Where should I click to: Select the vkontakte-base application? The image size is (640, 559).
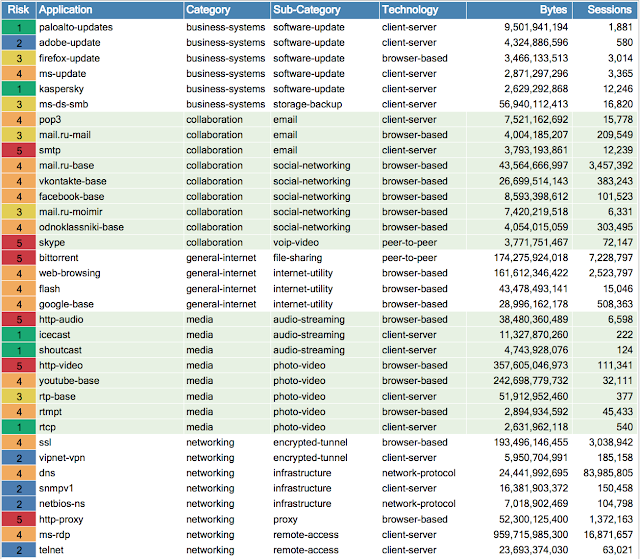[73, 181]
